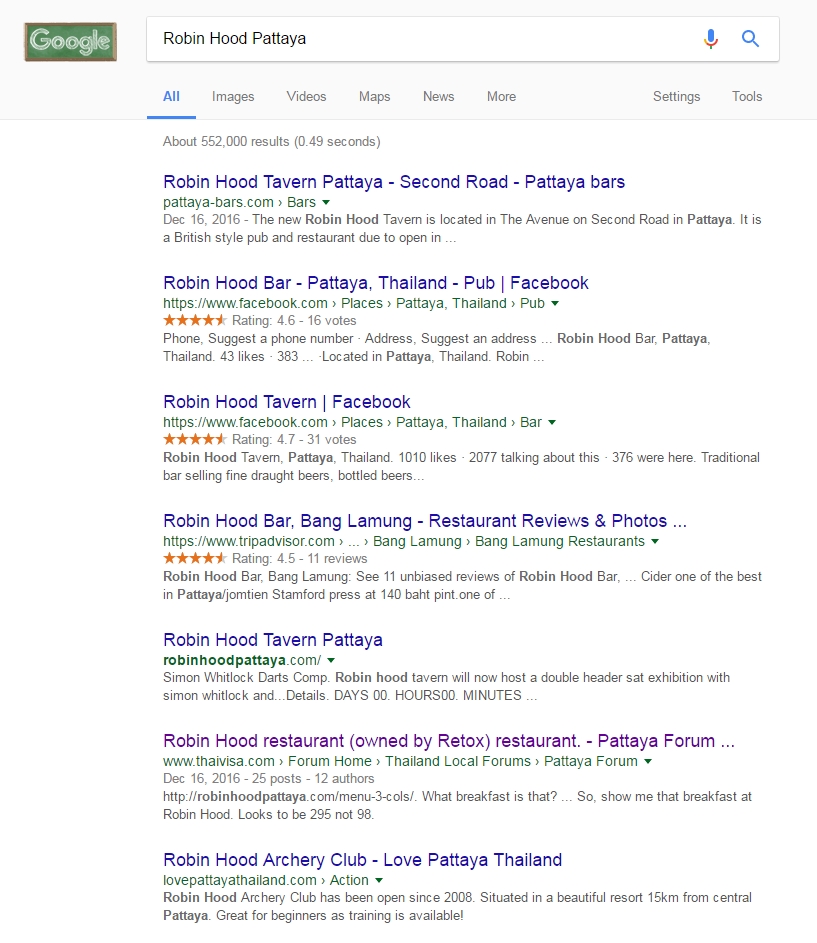Open Robin Hood Tavern | Facebook result

(x=287, y=402)
